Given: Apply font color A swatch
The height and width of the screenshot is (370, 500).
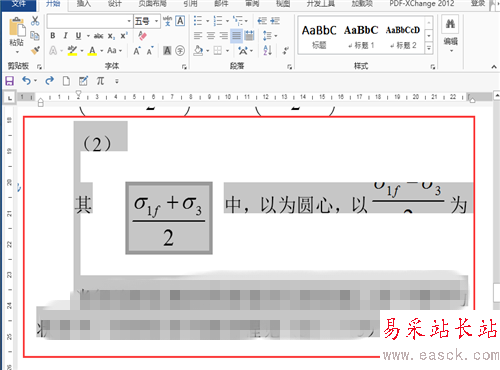Looking at the screenshot, I should pyautogui.click(x=92, y=51).
